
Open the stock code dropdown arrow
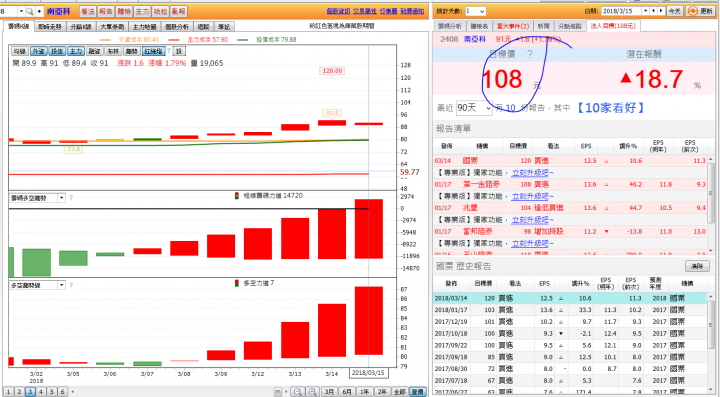21,11
